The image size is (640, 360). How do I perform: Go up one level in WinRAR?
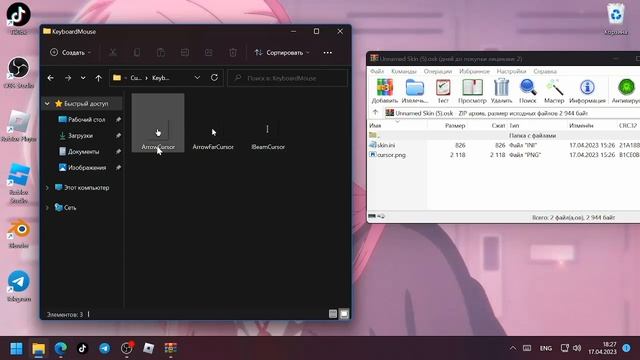(x=375, y=113)
